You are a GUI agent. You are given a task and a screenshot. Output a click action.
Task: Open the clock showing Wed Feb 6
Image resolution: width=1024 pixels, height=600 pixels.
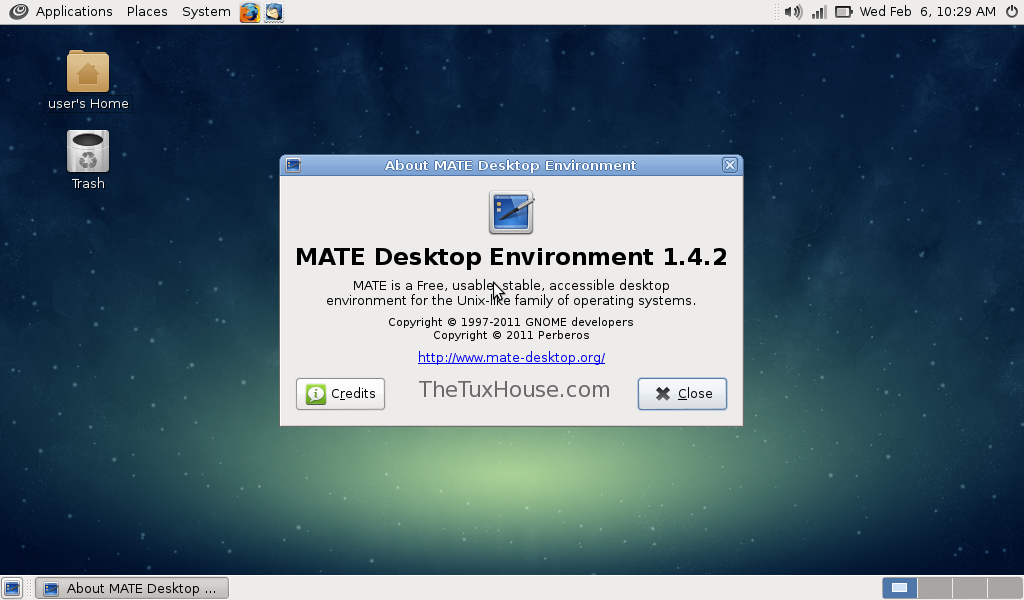tap(927, 12)
